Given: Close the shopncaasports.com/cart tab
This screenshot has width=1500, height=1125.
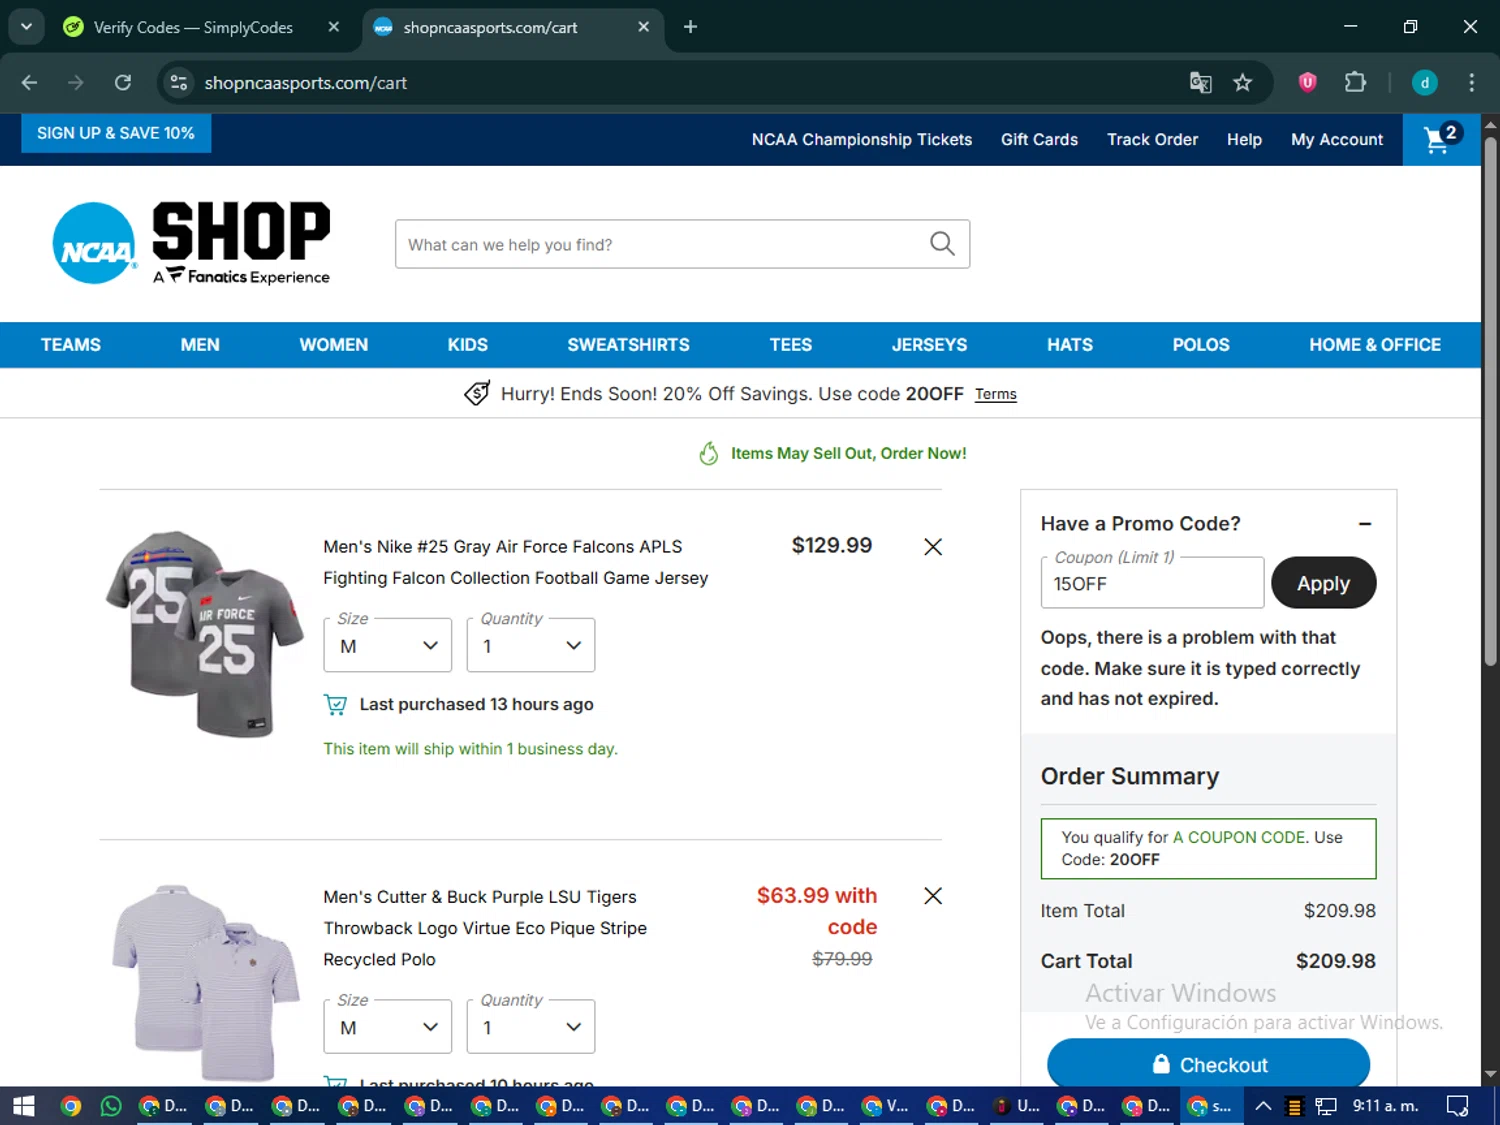Looking at the screenshot, I should point(644,27).
